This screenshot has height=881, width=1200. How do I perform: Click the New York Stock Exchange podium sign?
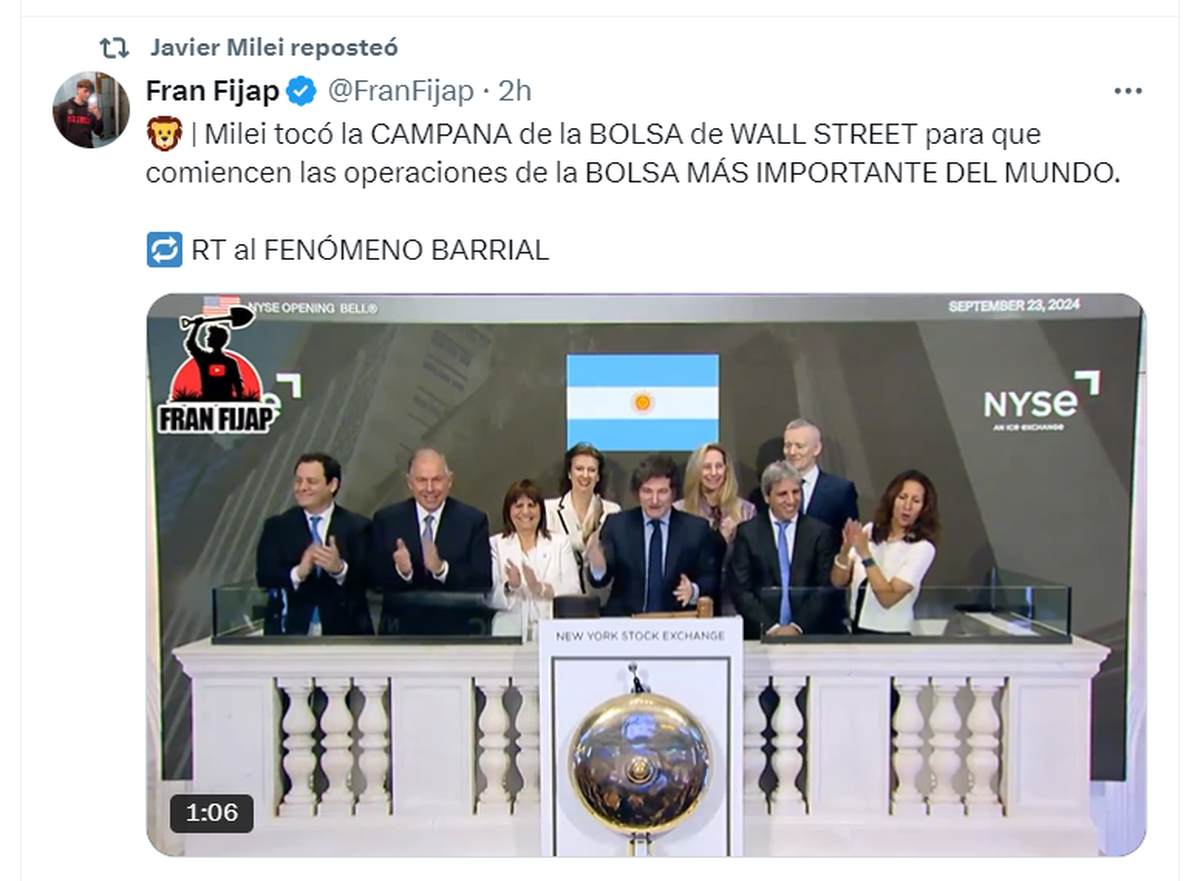point(640,636)
